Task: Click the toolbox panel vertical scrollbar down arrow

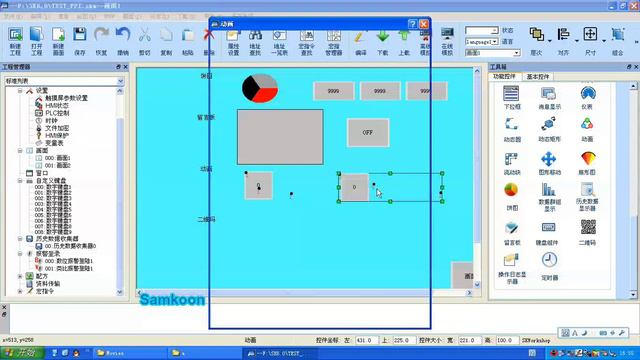Action: 633,294
